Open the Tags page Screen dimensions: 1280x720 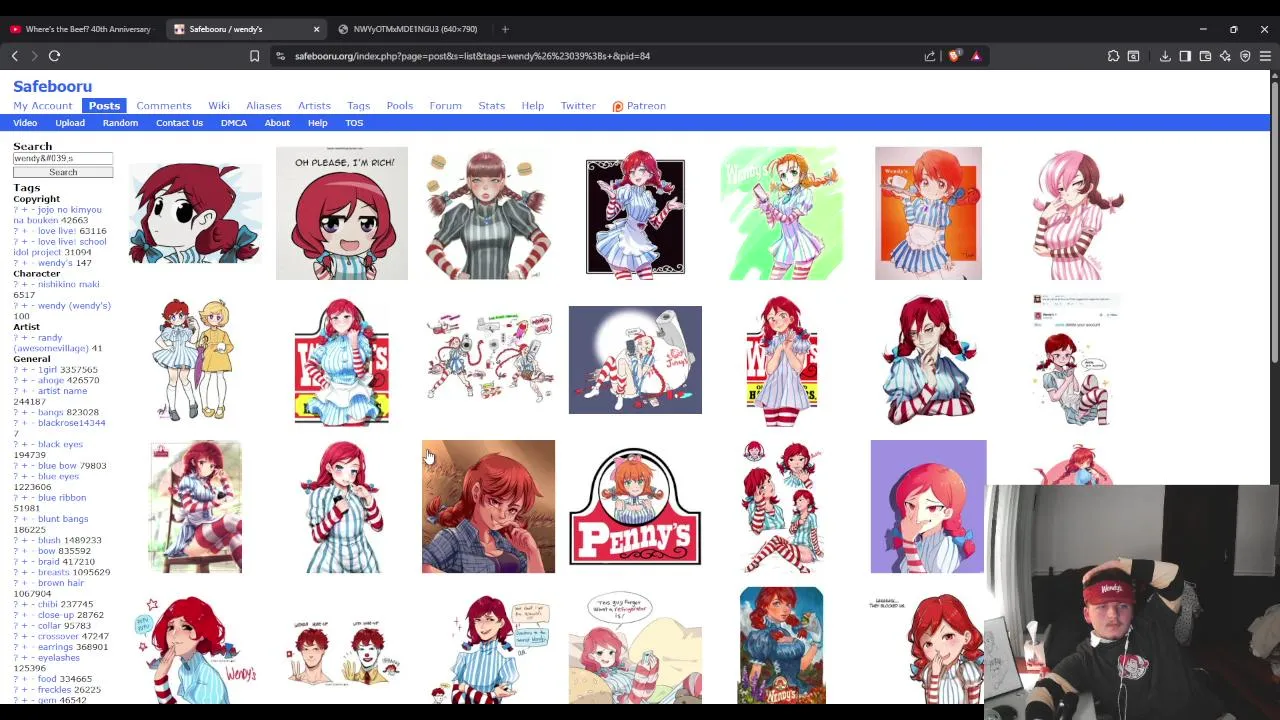pyautogui.click(x=358, y=106)
